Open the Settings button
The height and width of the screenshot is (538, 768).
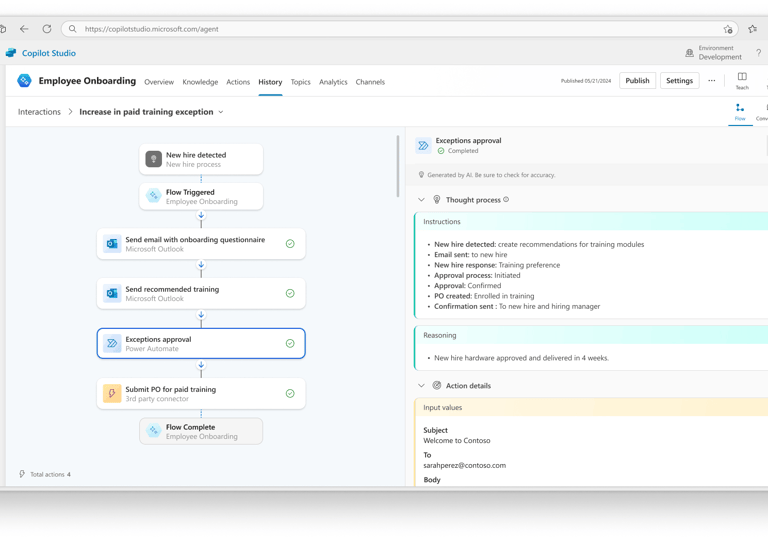679,81
